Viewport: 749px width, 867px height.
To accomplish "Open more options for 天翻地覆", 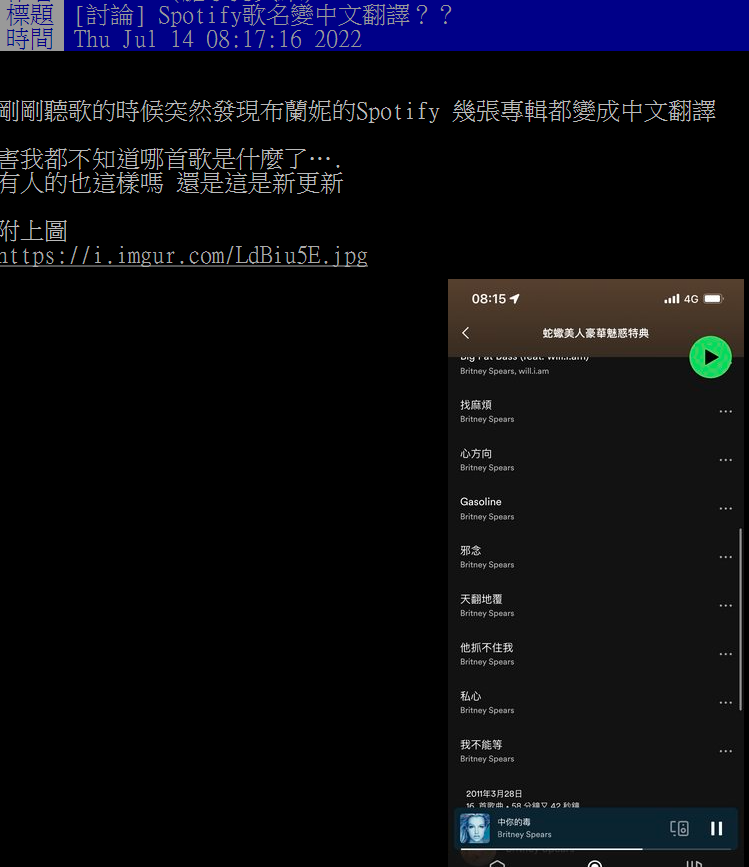I will tap(725, 605).
